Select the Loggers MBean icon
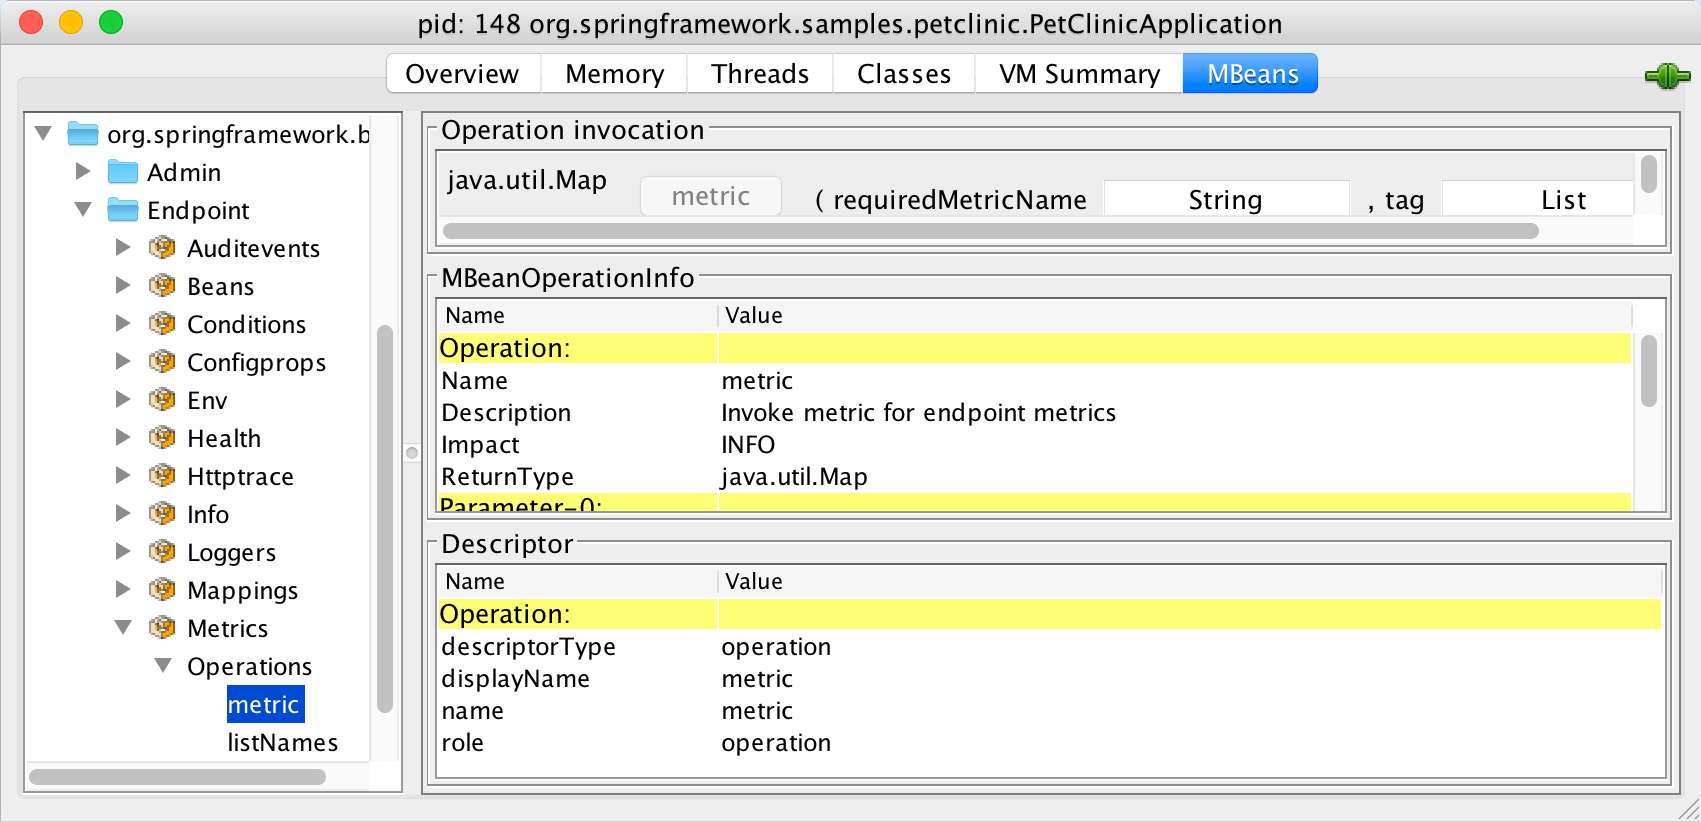The width and height of the screenshot is (1701, 822). 162,552
